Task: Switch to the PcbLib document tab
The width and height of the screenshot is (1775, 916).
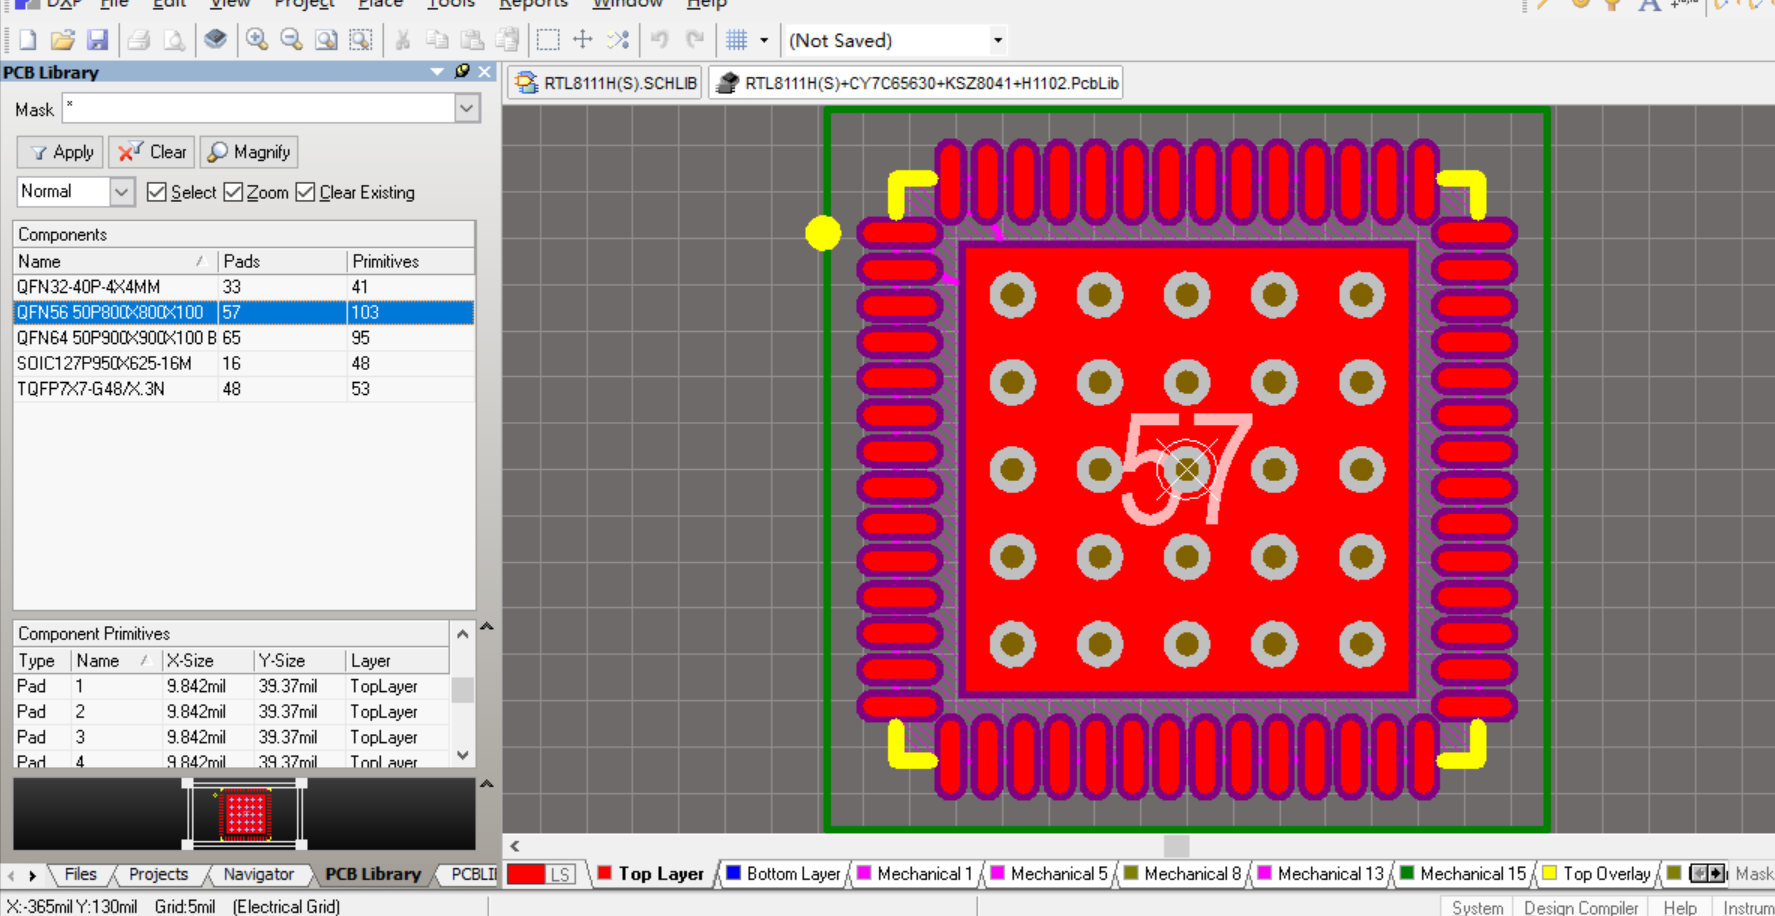Action: coord(917,83)
